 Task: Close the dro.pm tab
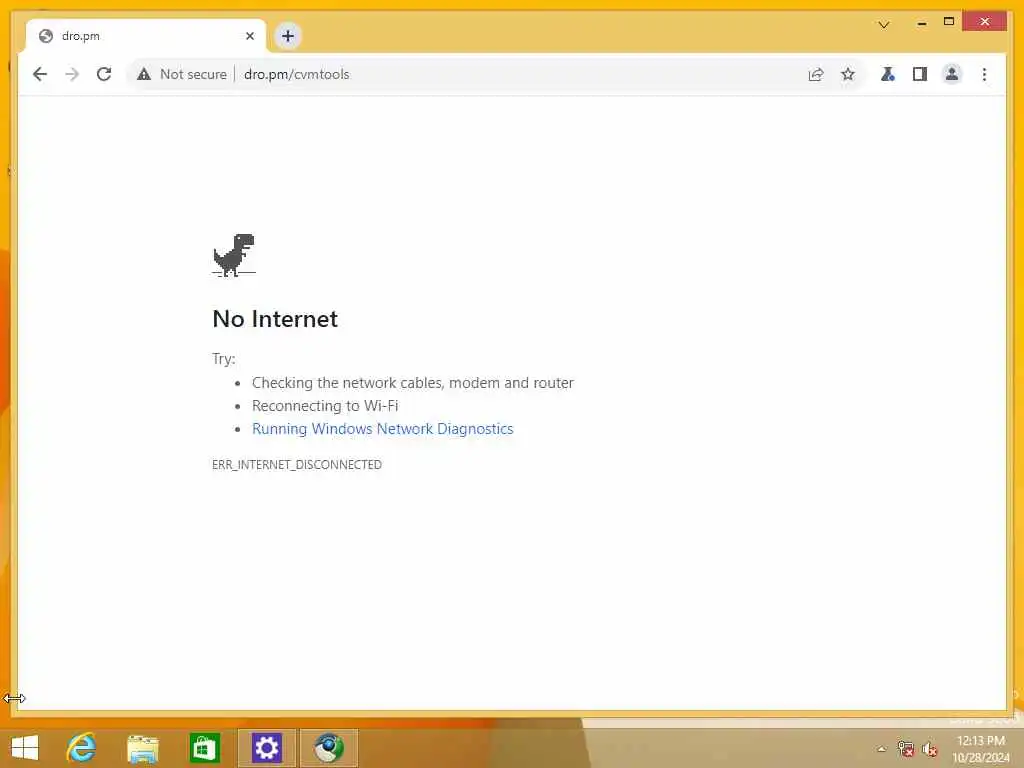coord(249,36)
